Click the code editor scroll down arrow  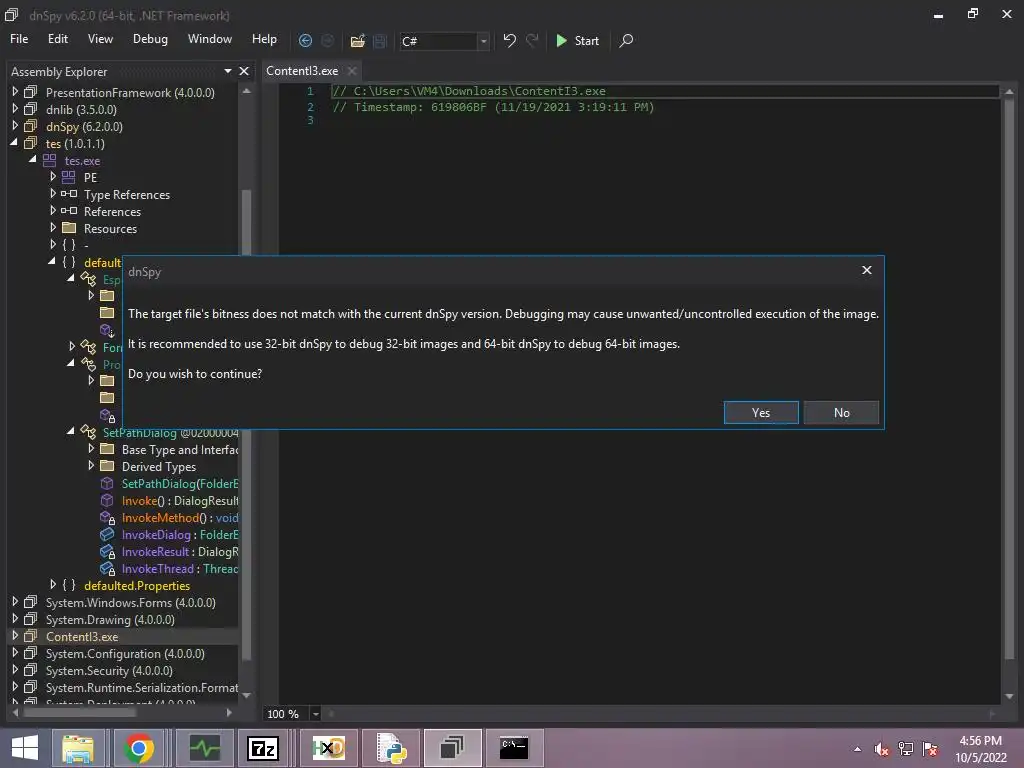[1009, 696]
